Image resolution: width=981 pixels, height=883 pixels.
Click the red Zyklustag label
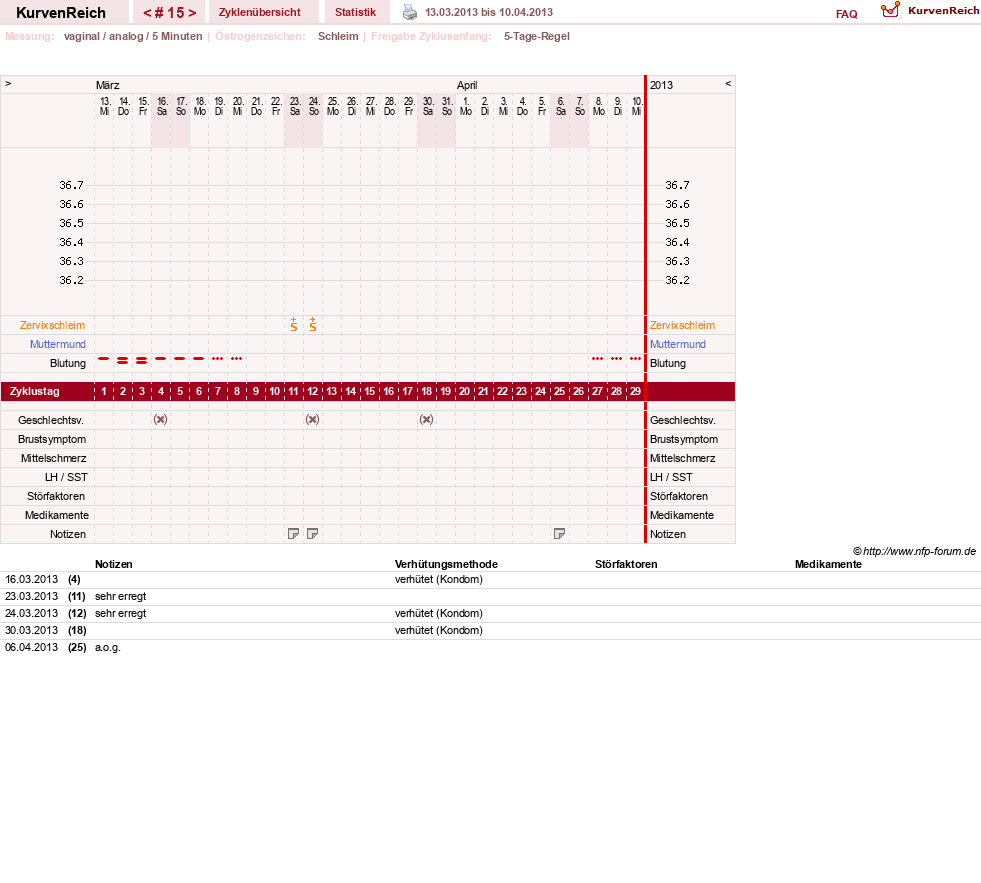pos(35,391)
